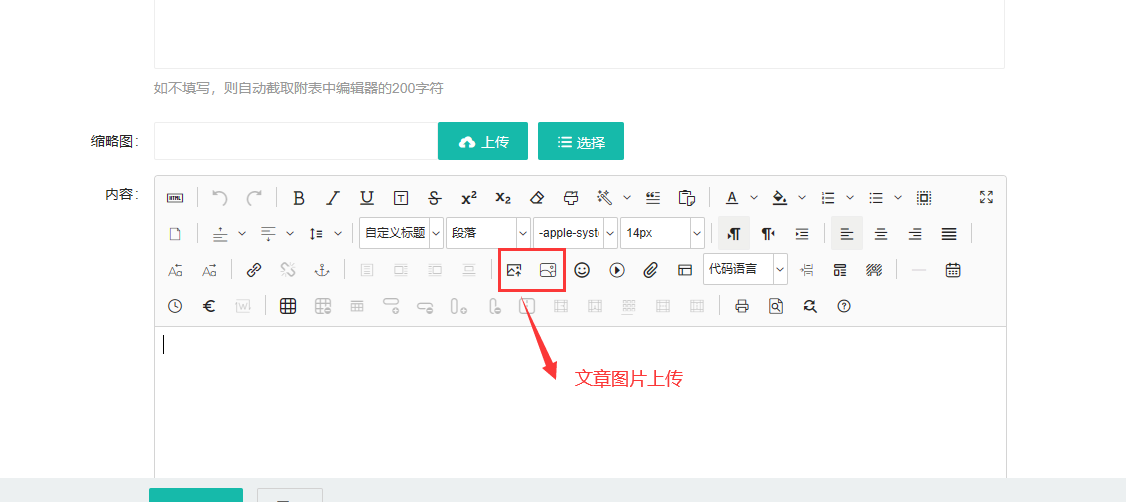Click the redo arrow icon

point(254,197)
